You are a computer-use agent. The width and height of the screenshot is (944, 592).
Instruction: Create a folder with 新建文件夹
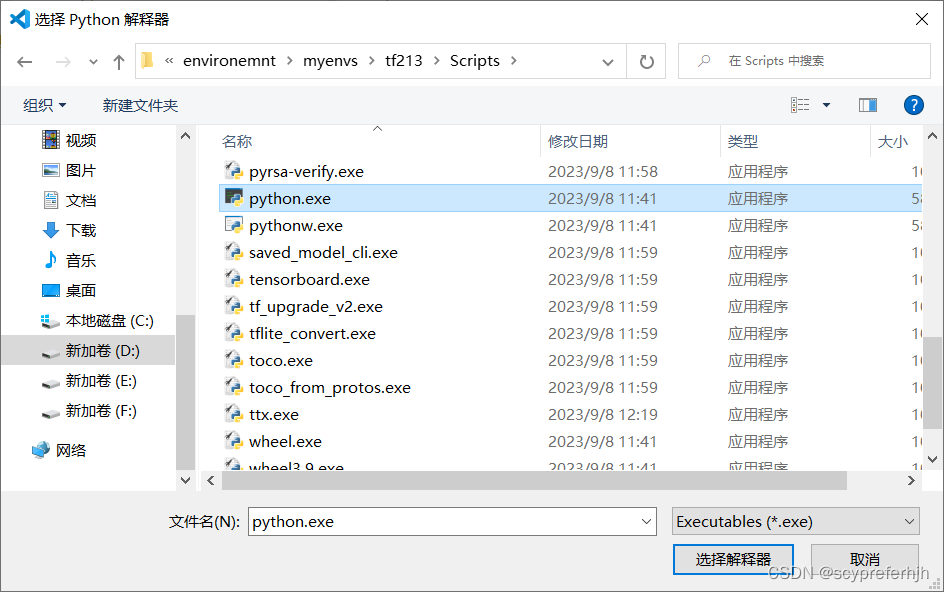coord(140,105)
